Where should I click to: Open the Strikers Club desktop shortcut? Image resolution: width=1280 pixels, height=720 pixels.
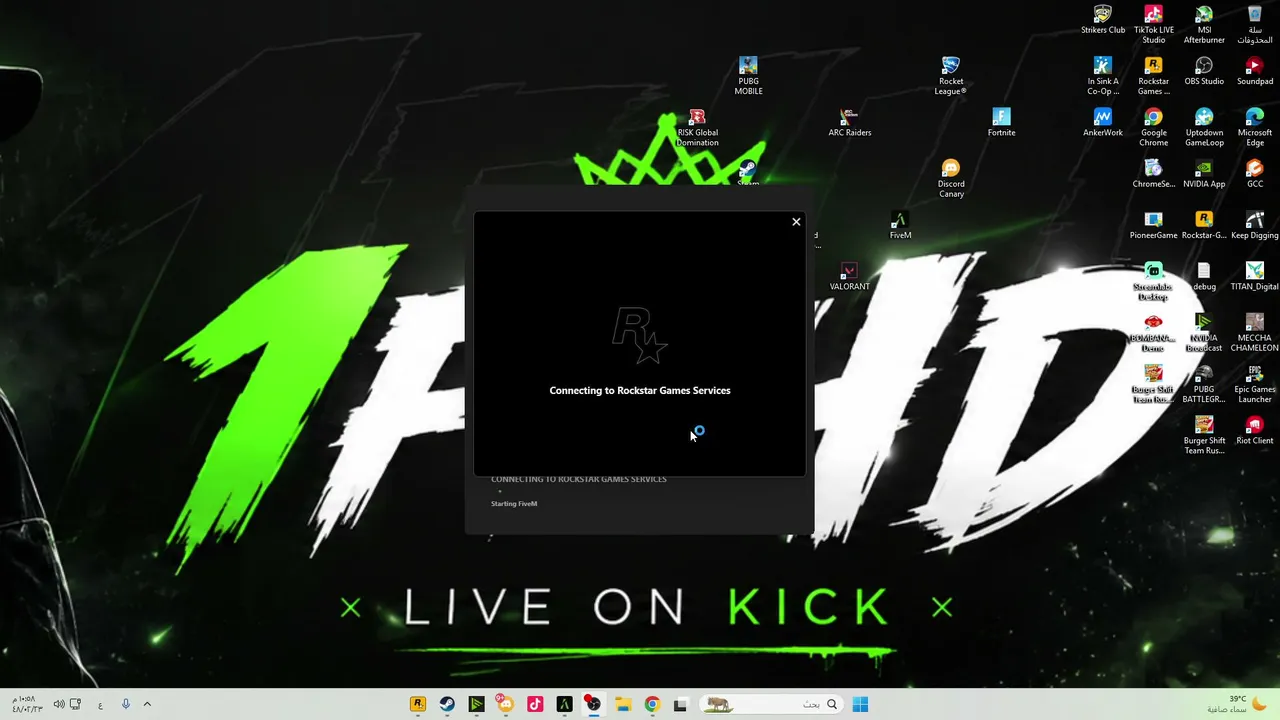point(1102,20)
